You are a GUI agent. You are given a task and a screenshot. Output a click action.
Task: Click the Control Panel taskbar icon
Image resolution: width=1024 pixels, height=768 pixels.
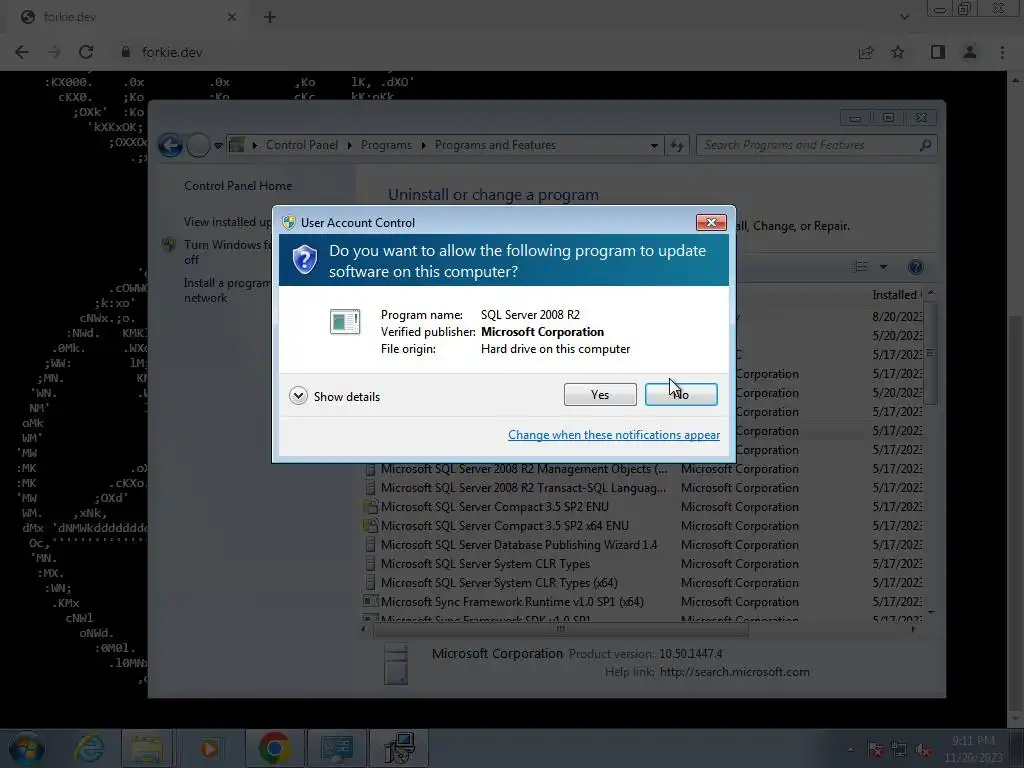tap(336, 748)
